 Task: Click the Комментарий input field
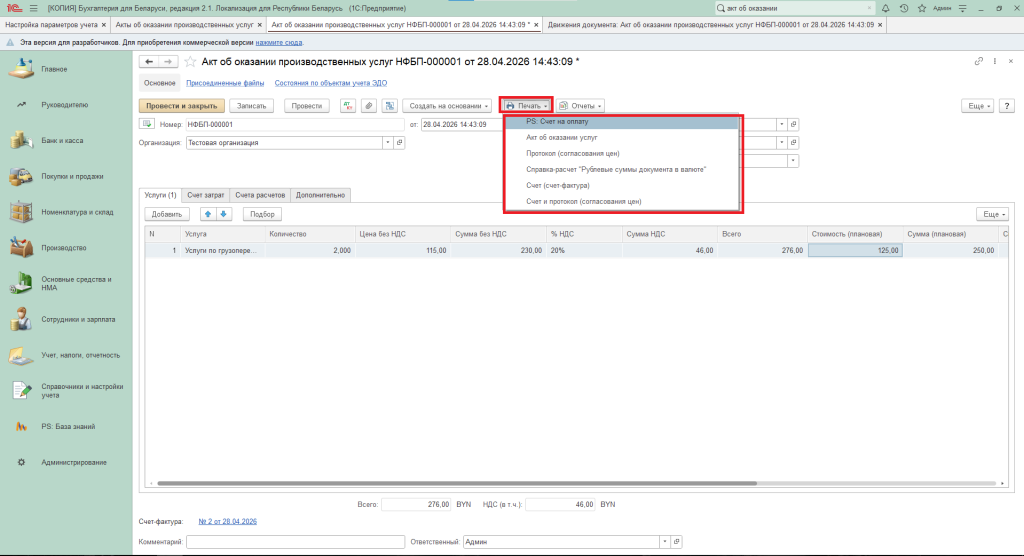click(x=295, y=542)
